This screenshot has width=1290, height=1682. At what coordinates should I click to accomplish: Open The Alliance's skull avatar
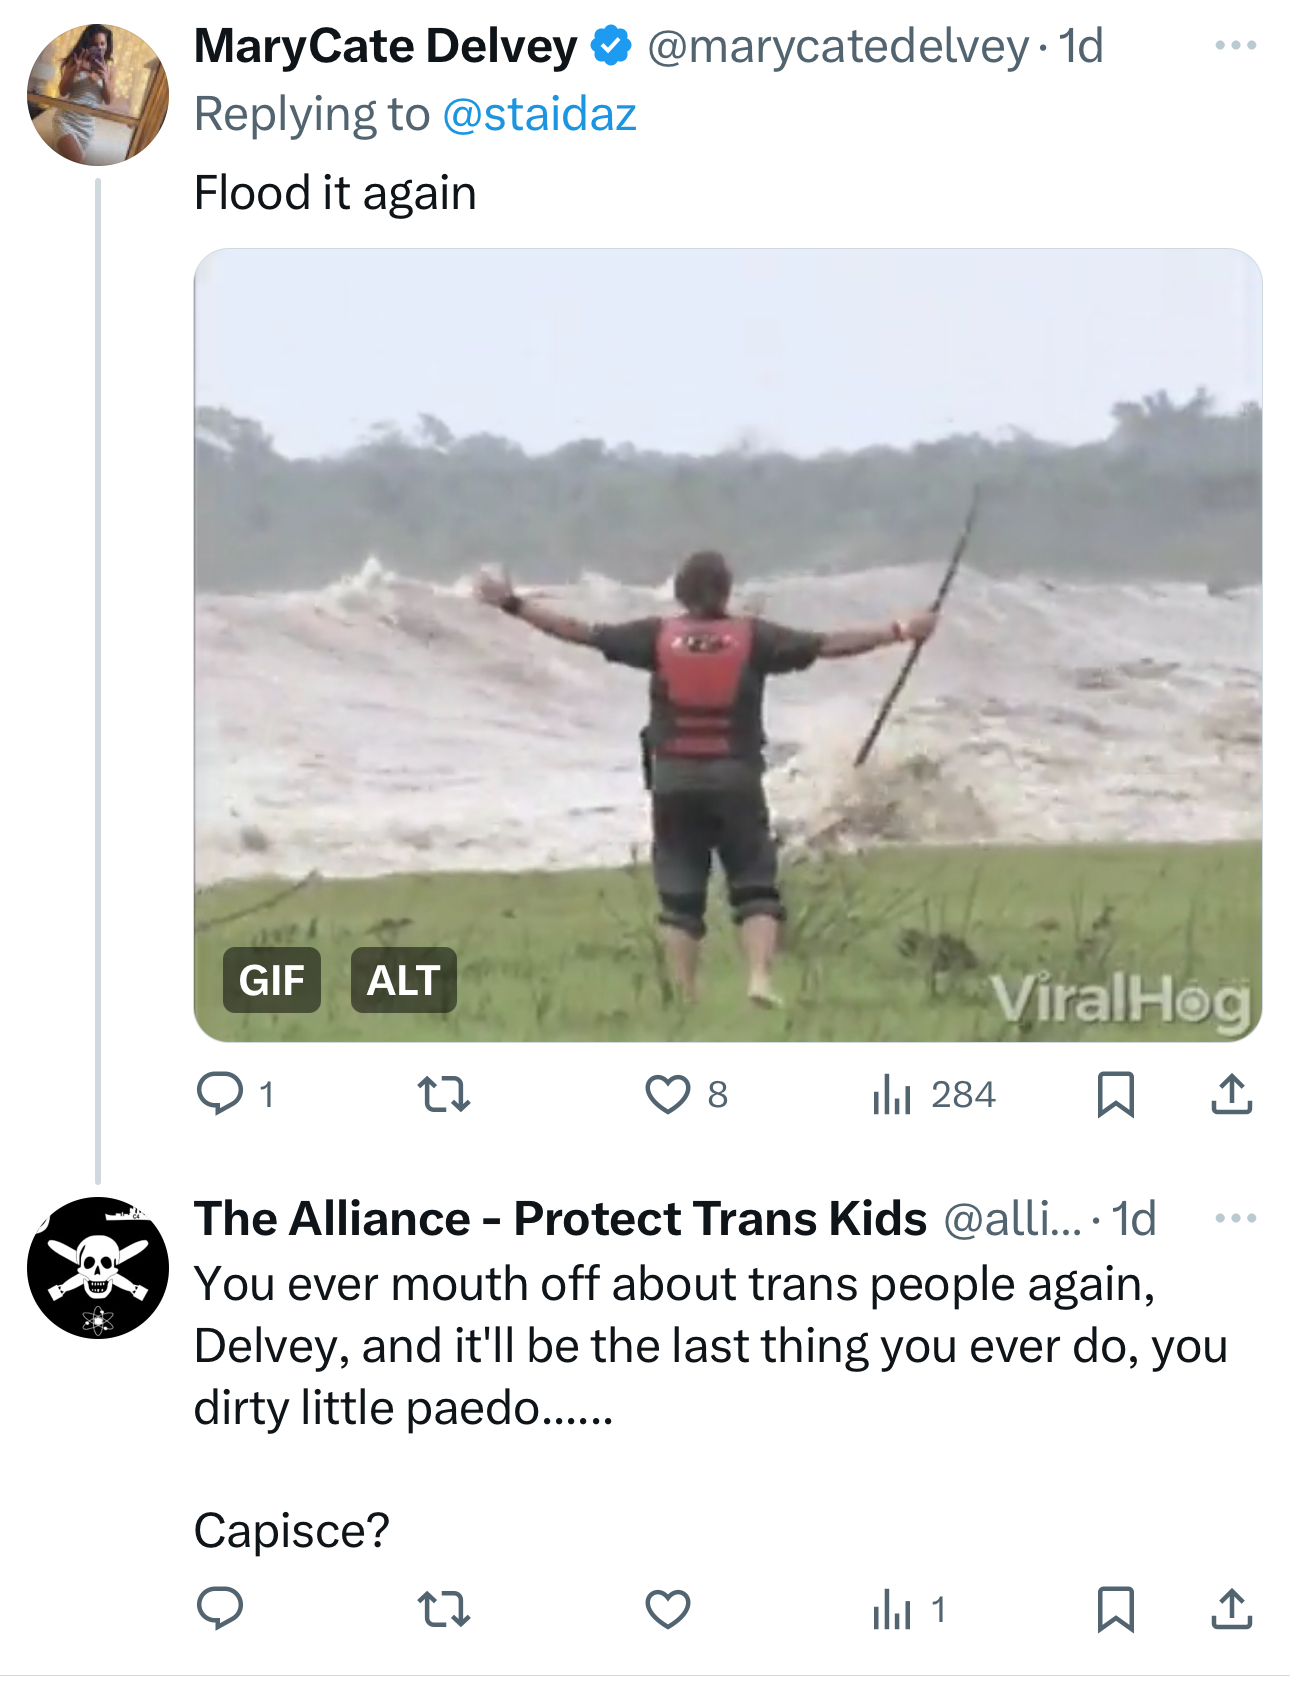[x=98, y=1267]
